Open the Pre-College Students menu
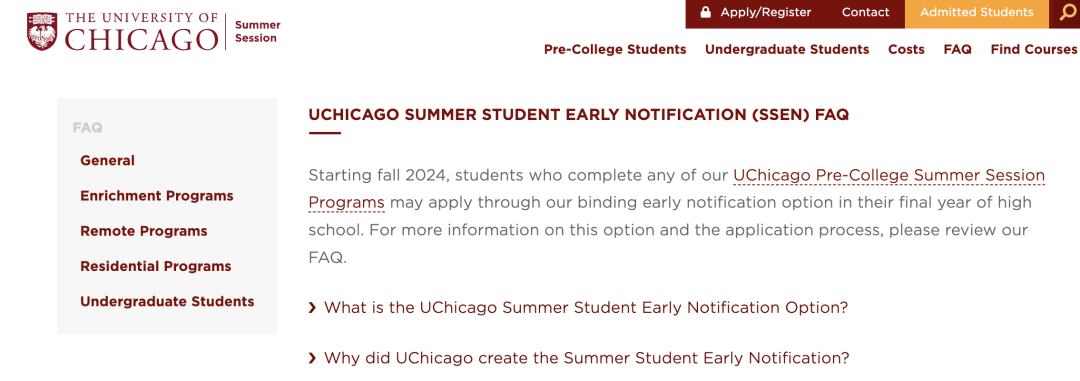Screen dimensions: 1080x381 coord(615,50)
